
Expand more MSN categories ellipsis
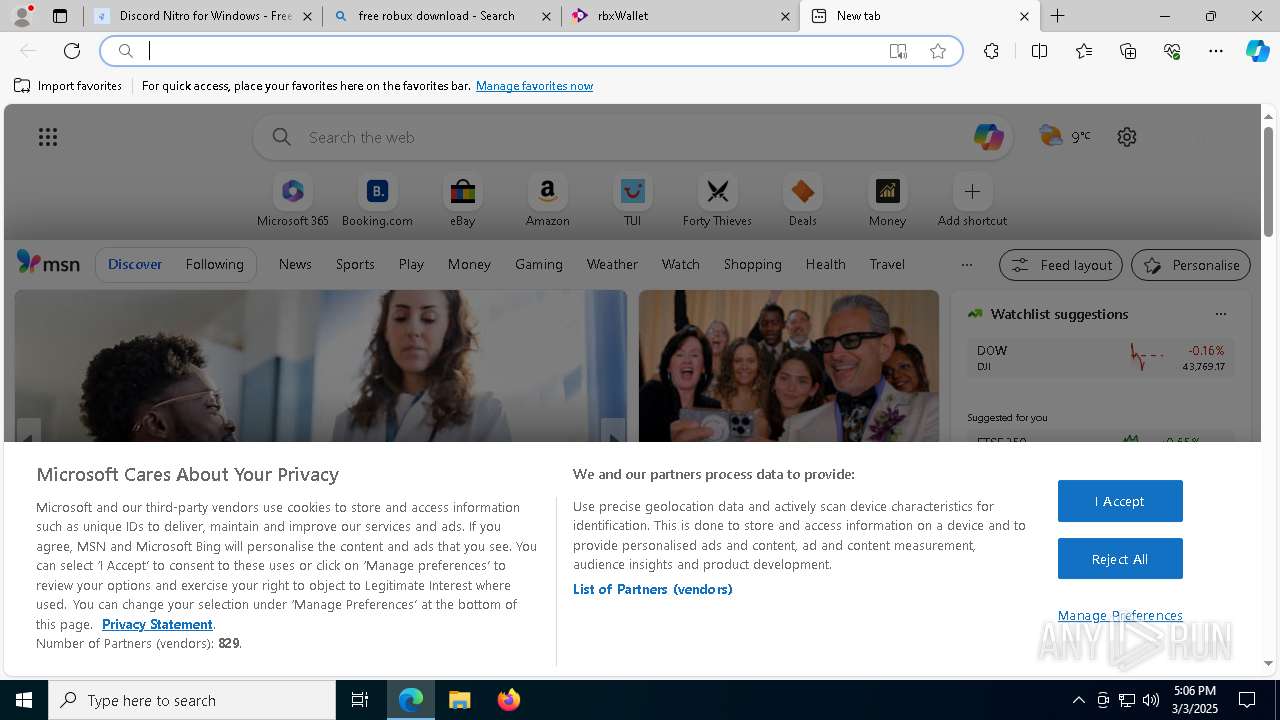(x=966, y=265)
